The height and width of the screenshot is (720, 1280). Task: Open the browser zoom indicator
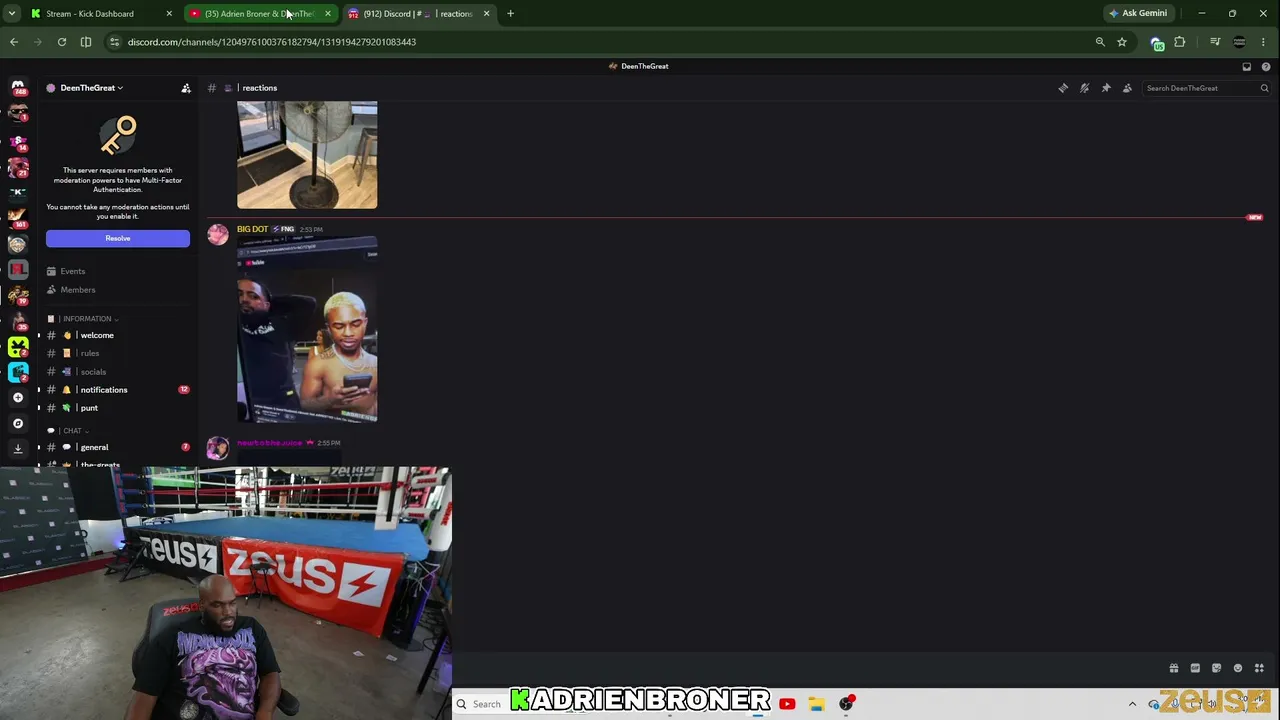point(1100,42)
